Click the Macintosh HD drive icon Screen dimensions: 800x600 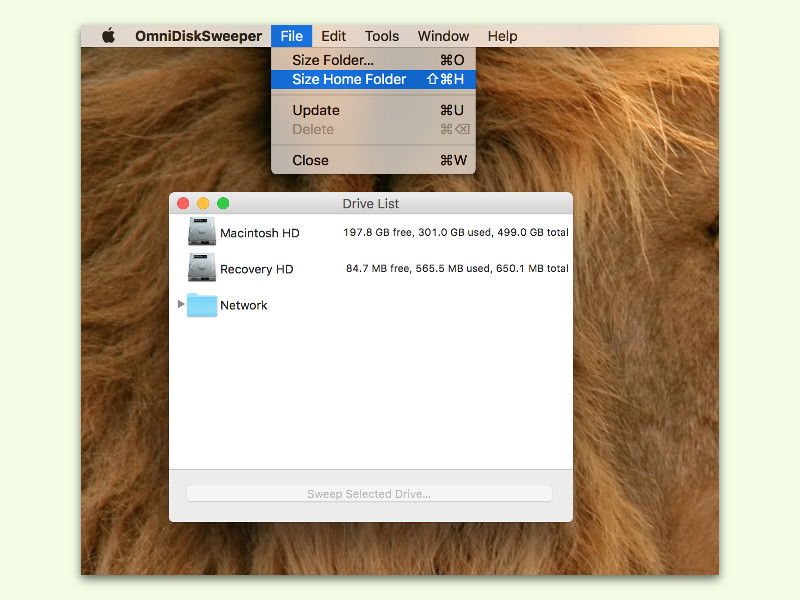(202, 232)
